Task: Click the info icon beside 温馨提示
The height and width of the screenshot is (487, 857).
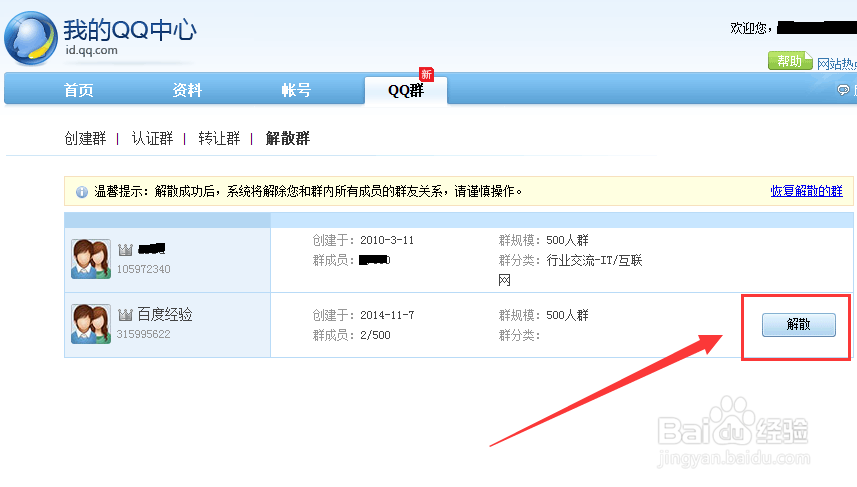Action: pos(82,192)
